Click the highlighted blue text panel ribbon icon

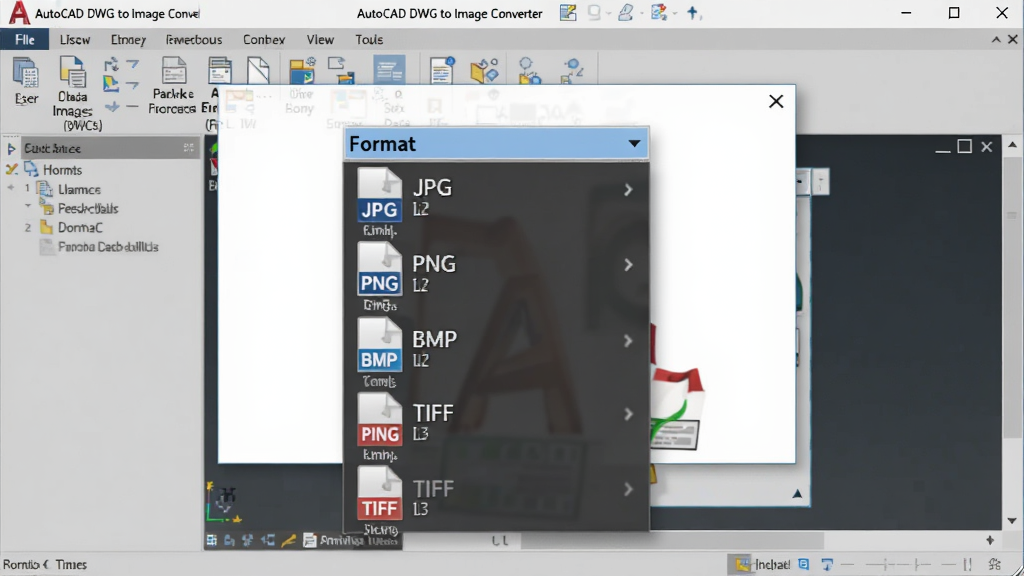click(x=389, y=70)
